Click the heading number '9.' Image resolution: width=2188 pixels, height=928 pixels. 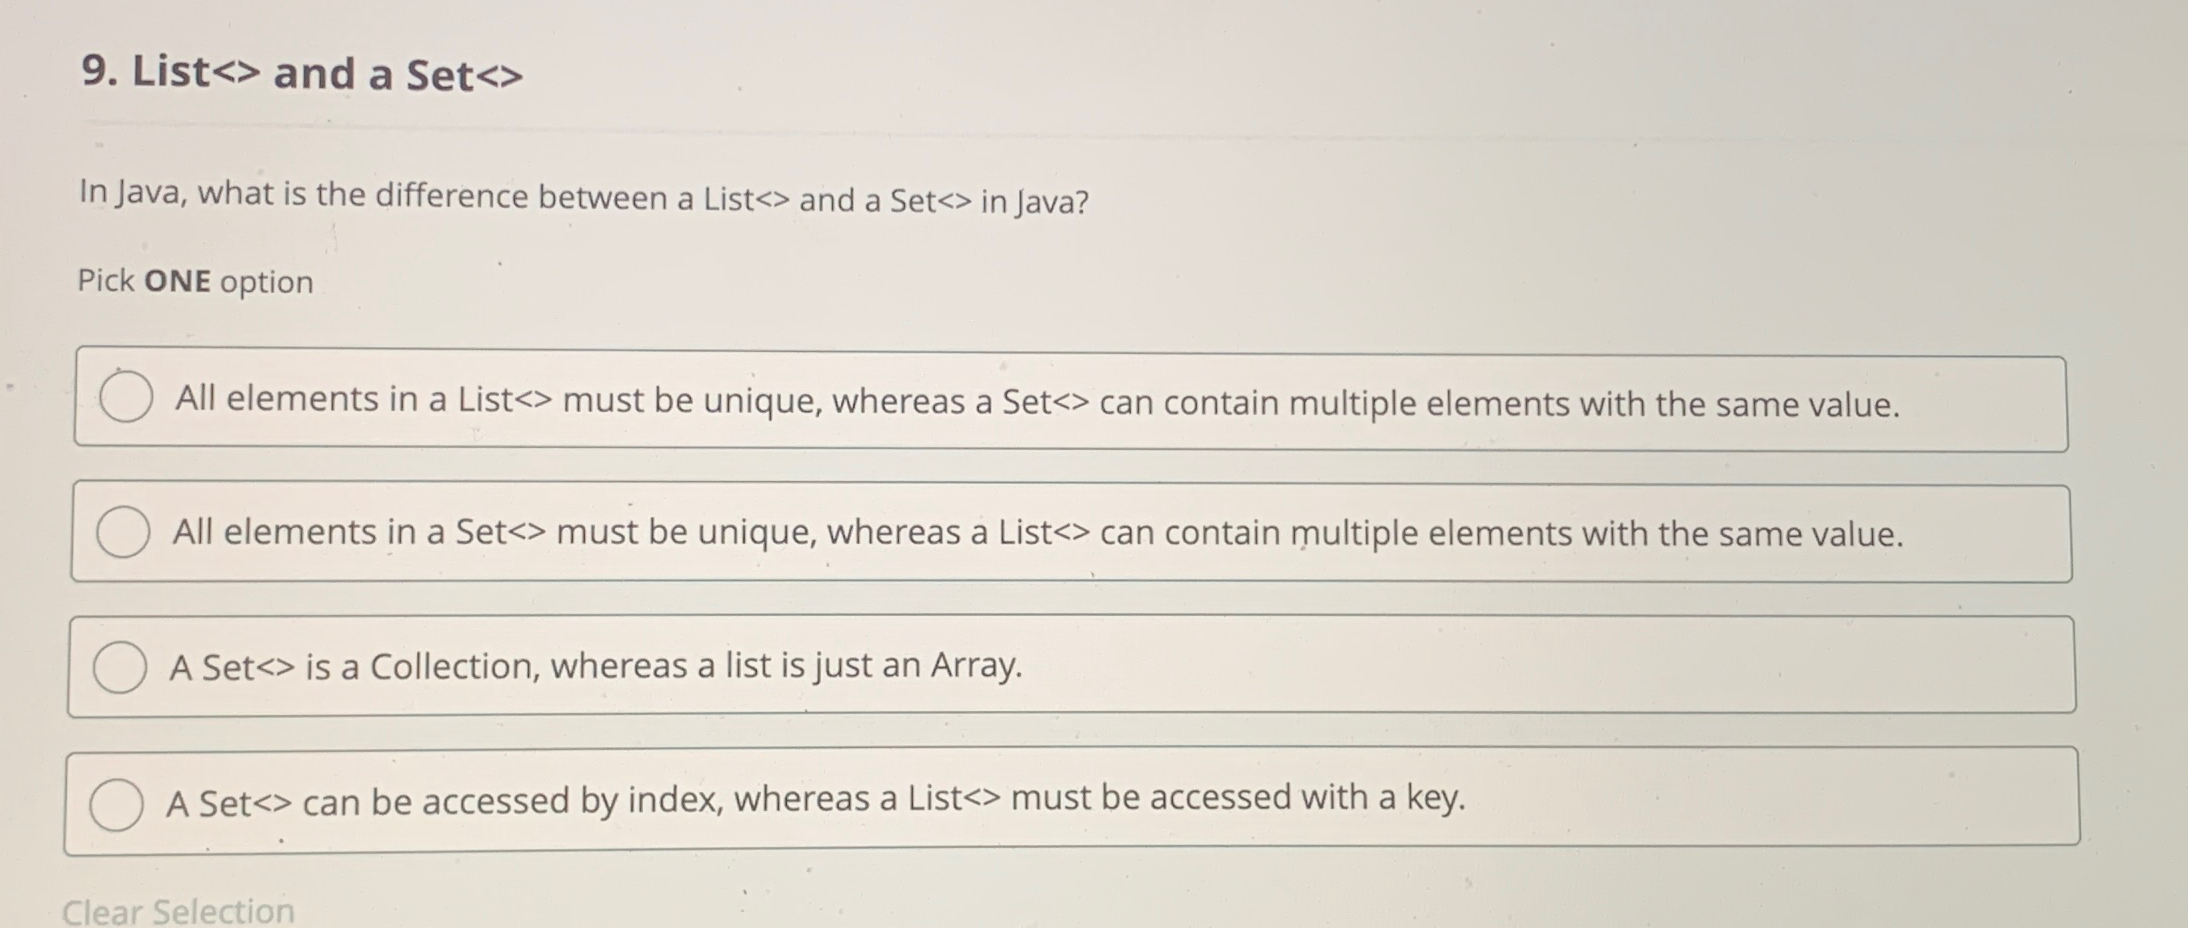[x=98, y=72]
